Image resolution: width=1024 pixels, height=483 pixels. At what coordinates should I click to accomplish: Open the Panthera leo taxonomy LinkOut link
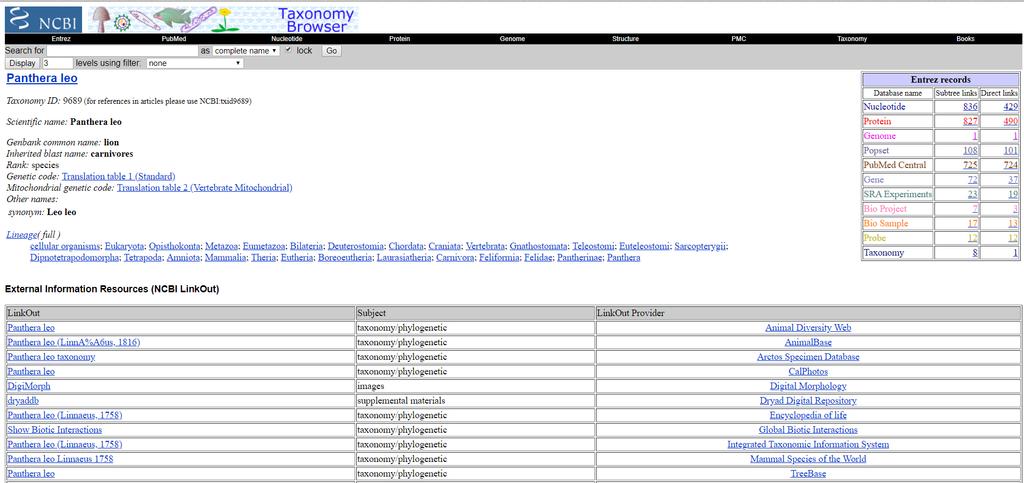(51, 357)
